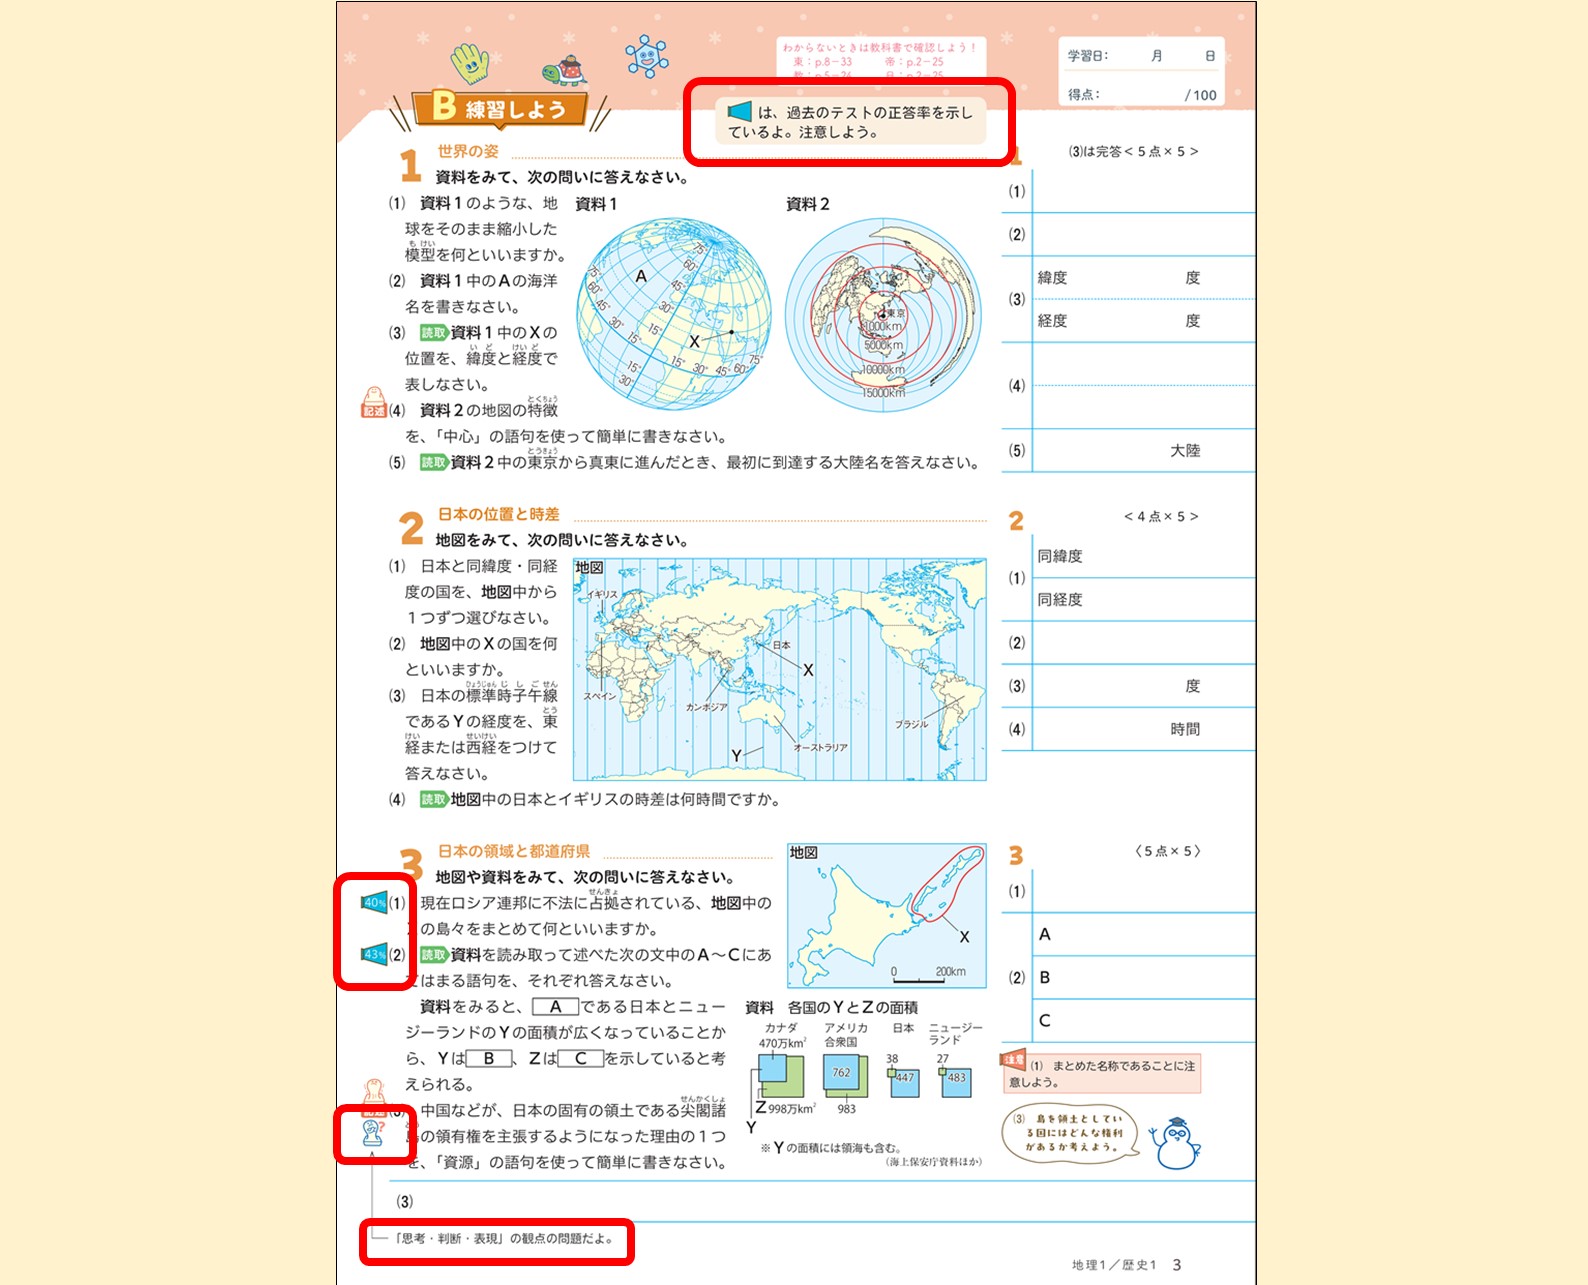Image resolution: width=1588 pixels, height=1285 pixels.
Task: Click the 40% correct-rate megaphone icon
Action: point(374,903)
